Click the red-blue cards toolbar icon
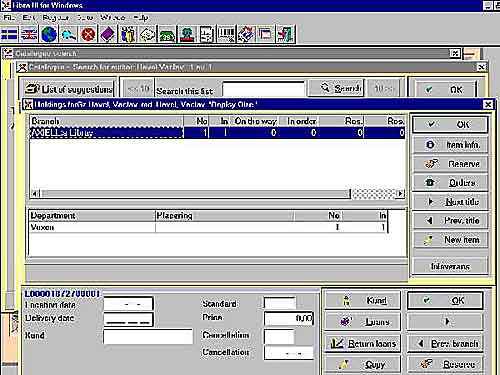Viewport: 500px width, 375px height. pyautogui.click(x=245, y=34)
